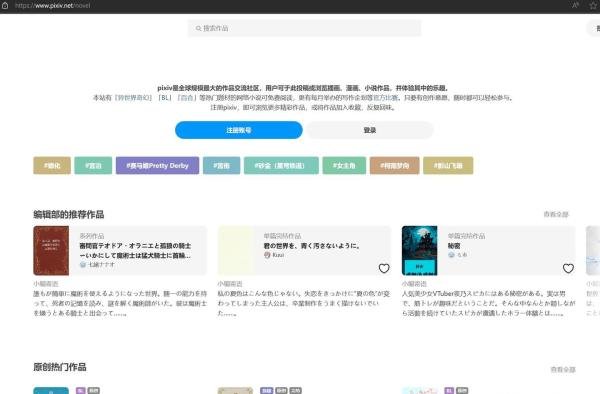The width and height of the screenshot is (600, 394).
Task: Open the novel 君の世界を、青く汚さないように。
Action: point(312,246)
